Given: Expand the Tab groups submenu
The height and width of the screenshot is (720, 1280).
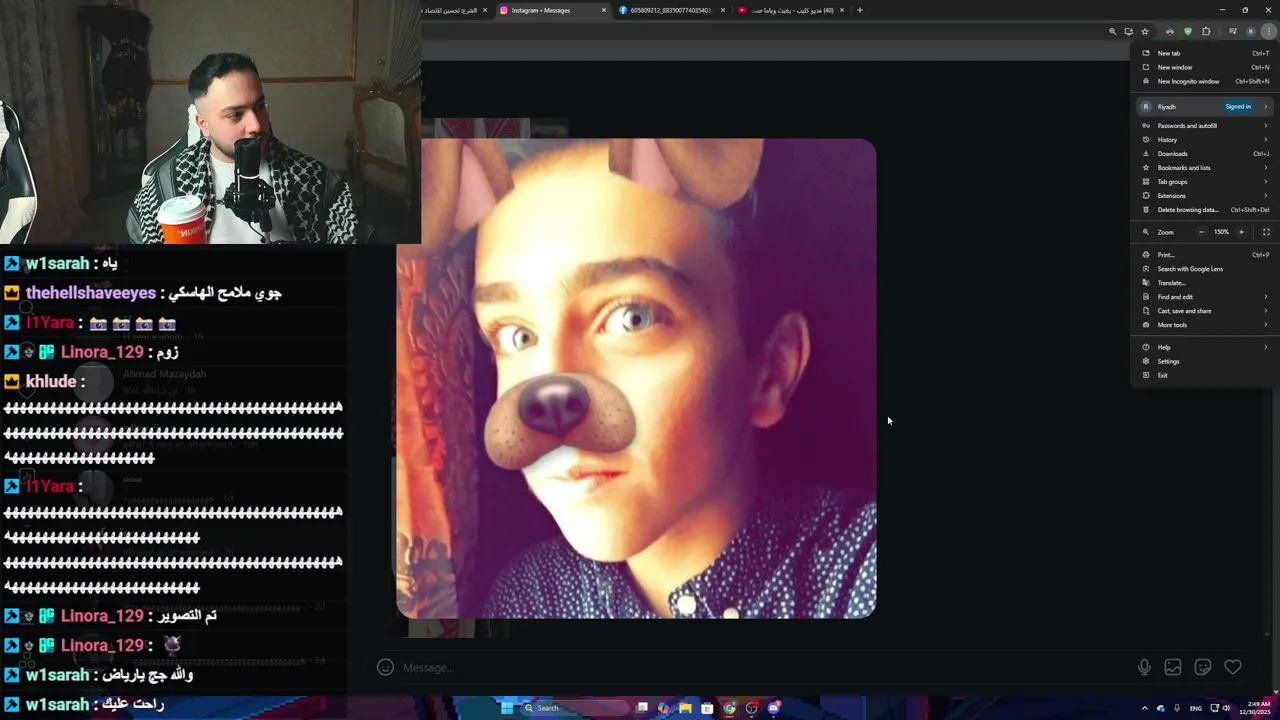Looking at the screenshot, I should 1205,182.
